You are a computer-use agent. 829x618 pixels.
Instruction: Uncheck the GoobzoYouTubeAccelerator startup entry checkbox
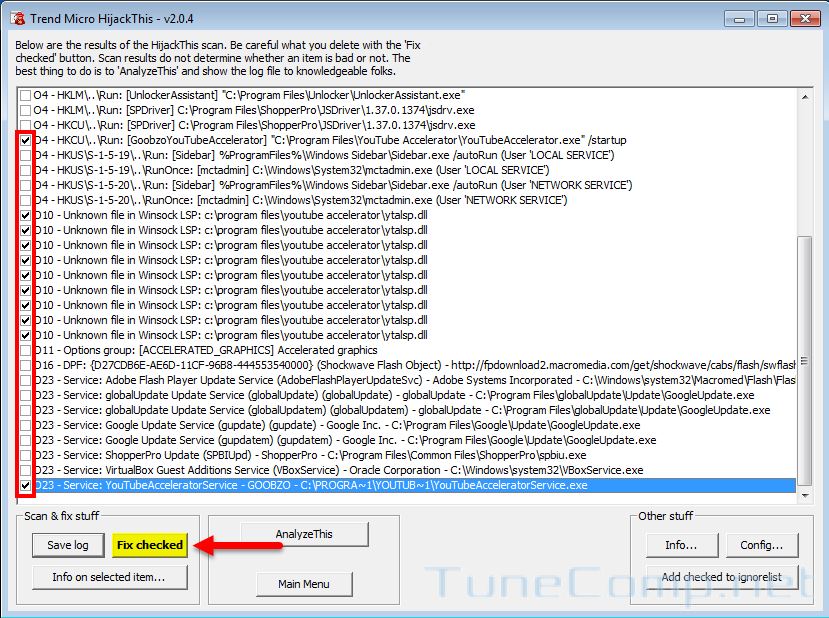click(x=25, y=141)
